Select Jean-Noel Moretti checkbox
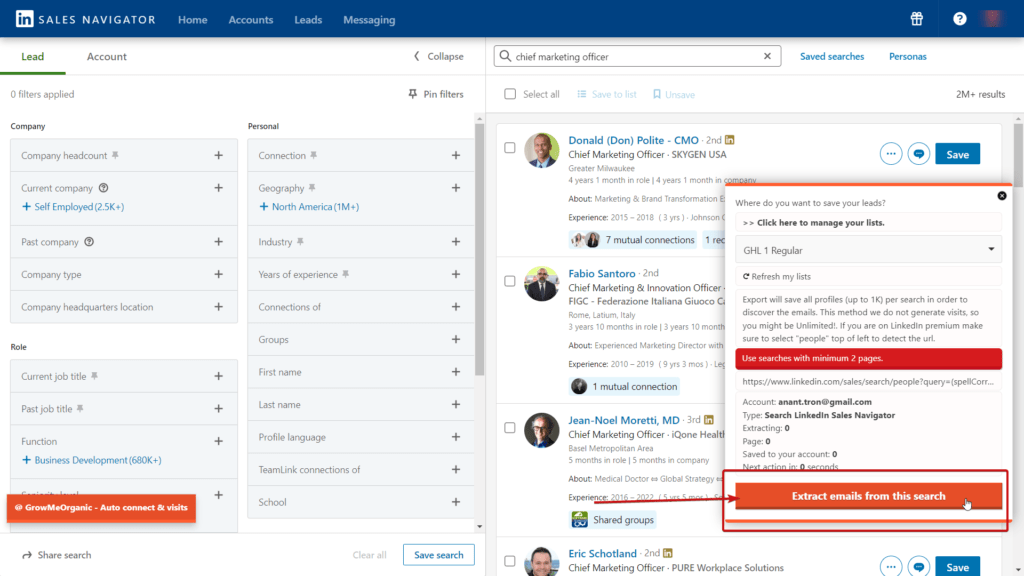1024x576 pixels. tap(510, 428)
